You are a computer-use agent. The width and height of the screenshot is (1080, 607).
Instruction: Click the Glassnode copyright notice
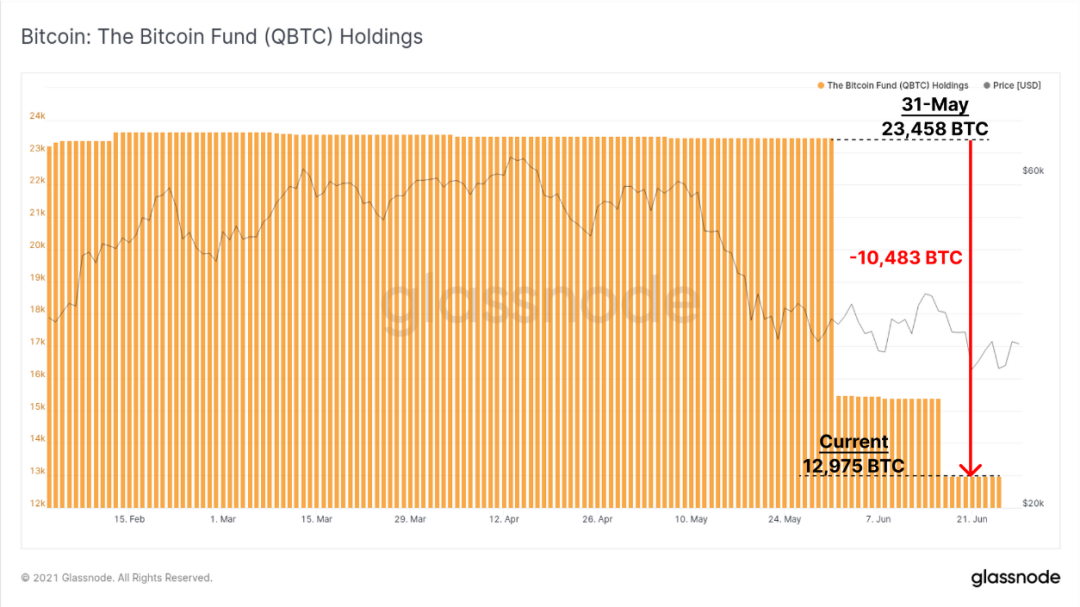[x=116, y=577]
